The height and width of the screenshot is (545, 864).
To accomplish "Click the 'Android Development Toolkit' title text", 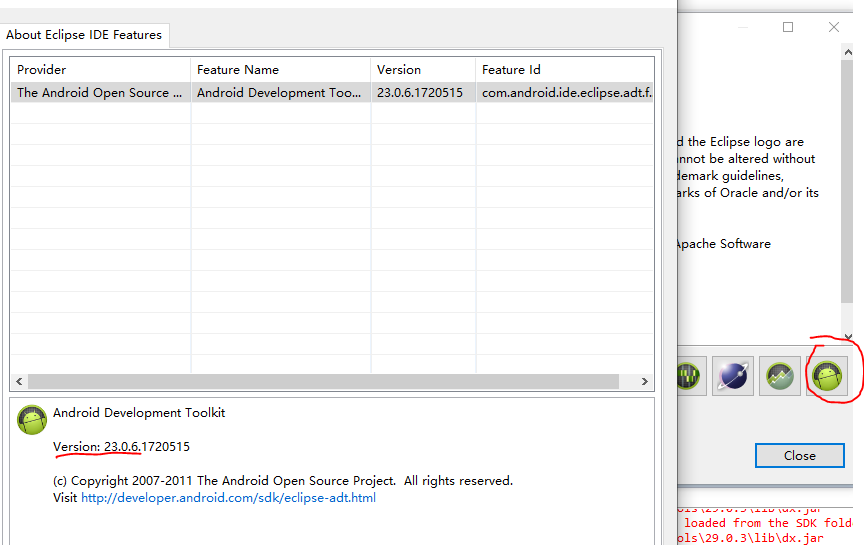I will (x=139, y=413).
